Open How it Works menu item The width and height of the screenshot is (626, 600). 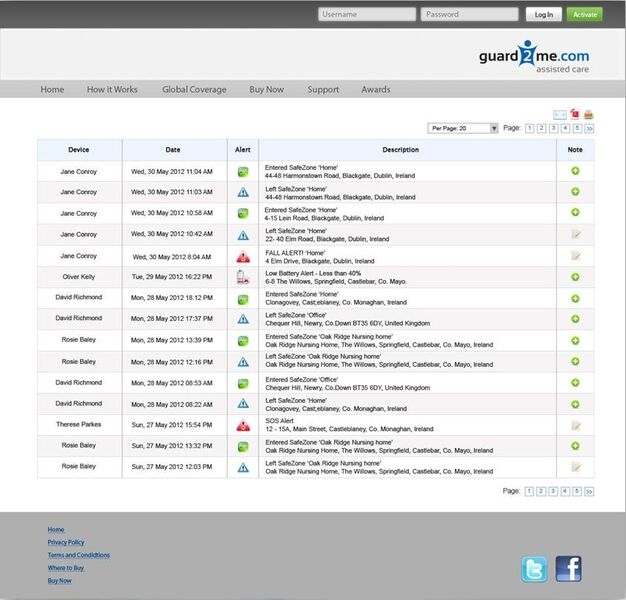coord(112,89)
